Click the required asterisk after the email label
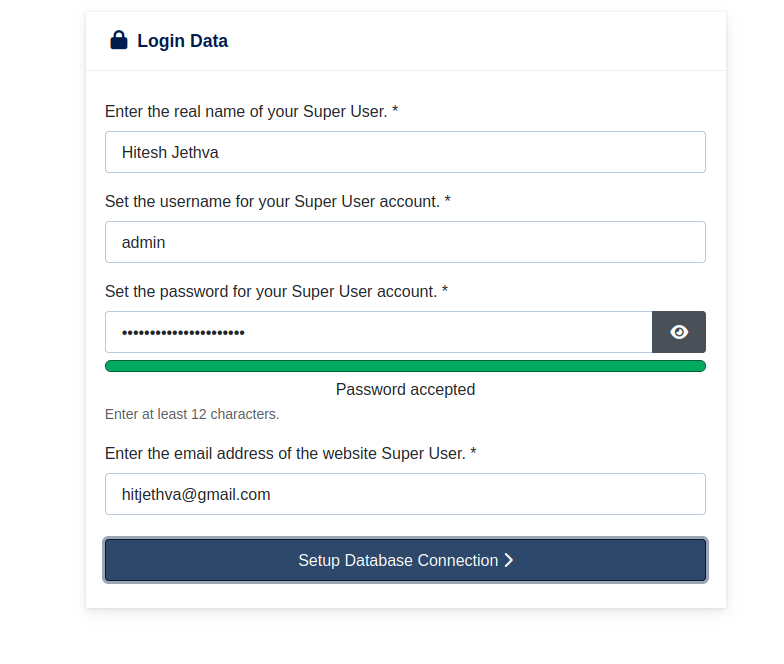 pos(473,453)
